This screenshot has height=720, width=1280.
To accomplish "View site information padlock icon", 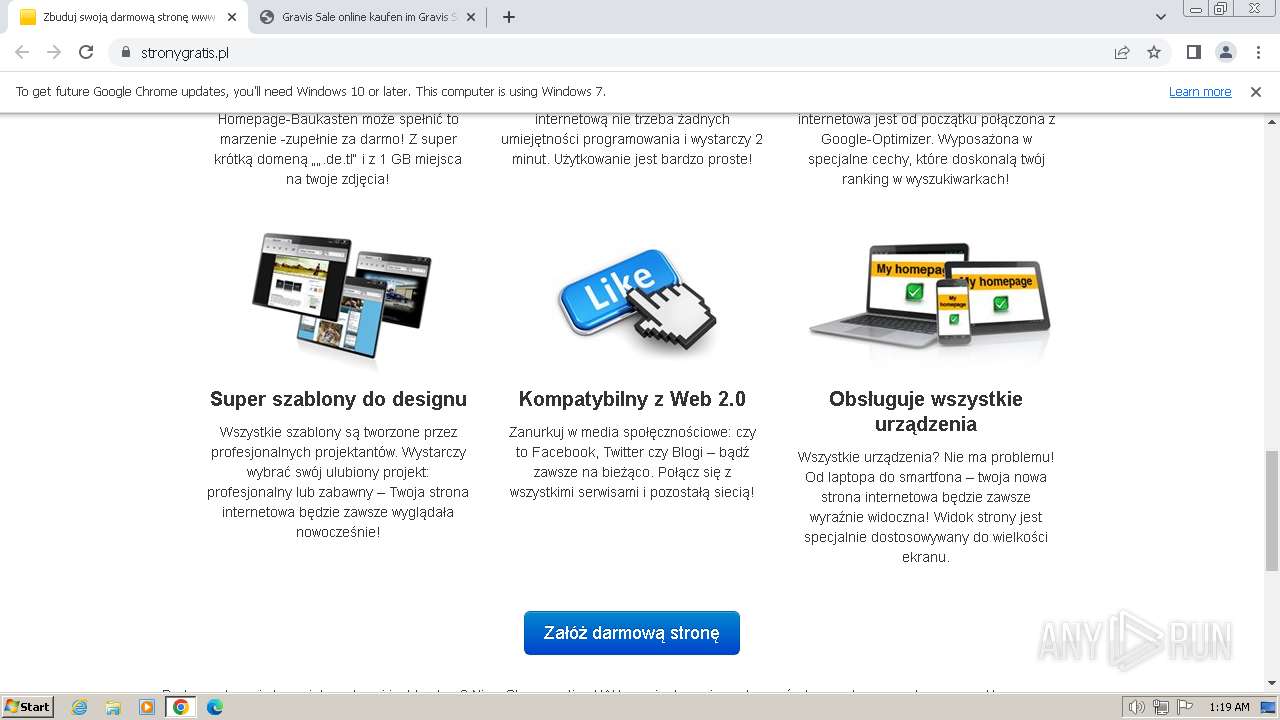I will (126, 52).
